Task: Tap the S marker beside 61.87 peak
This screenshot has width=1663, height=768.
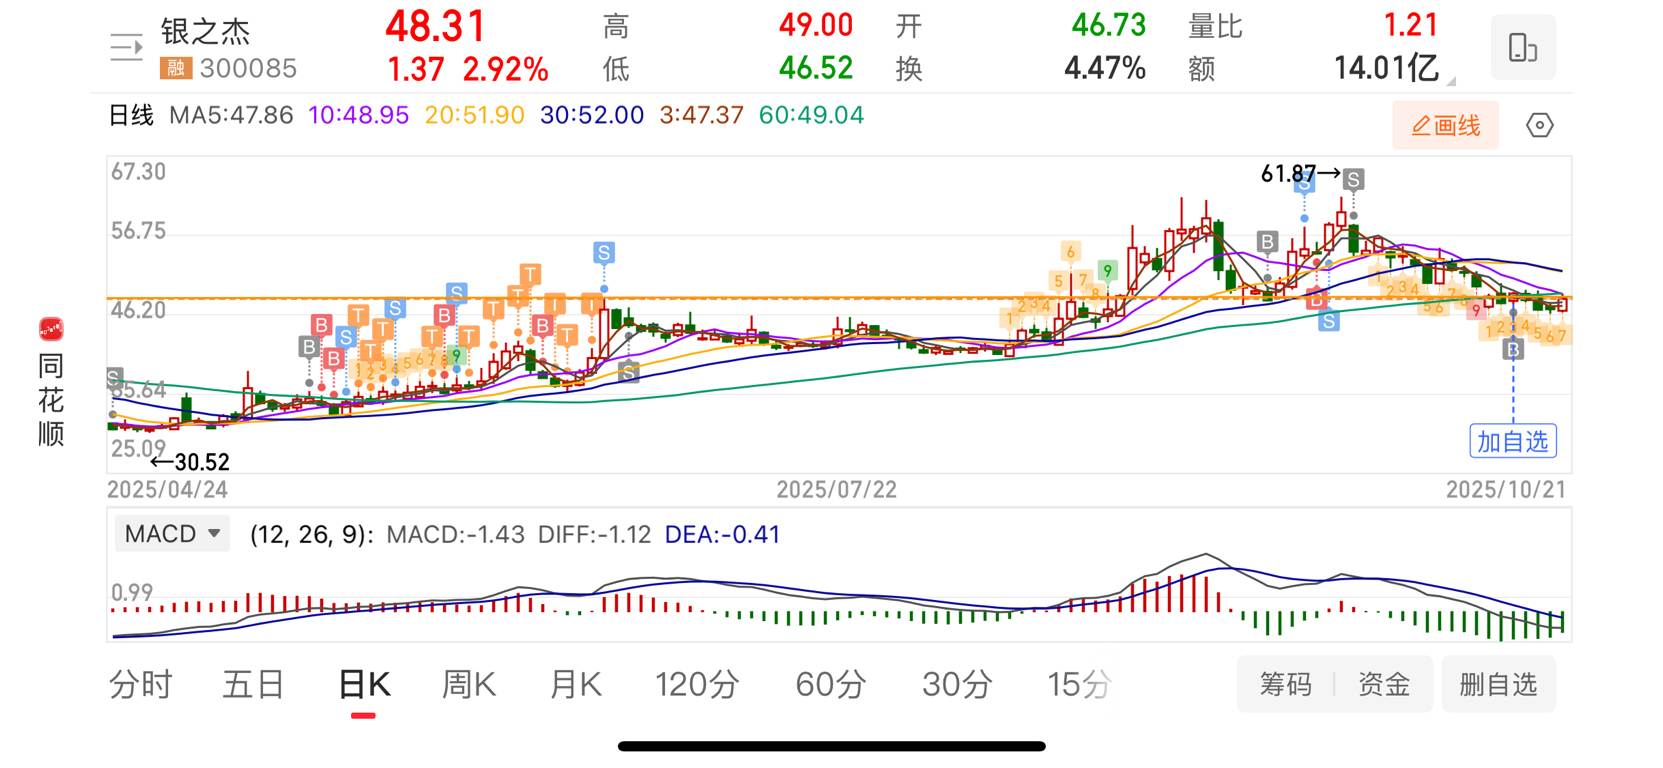Action: 1353,180
